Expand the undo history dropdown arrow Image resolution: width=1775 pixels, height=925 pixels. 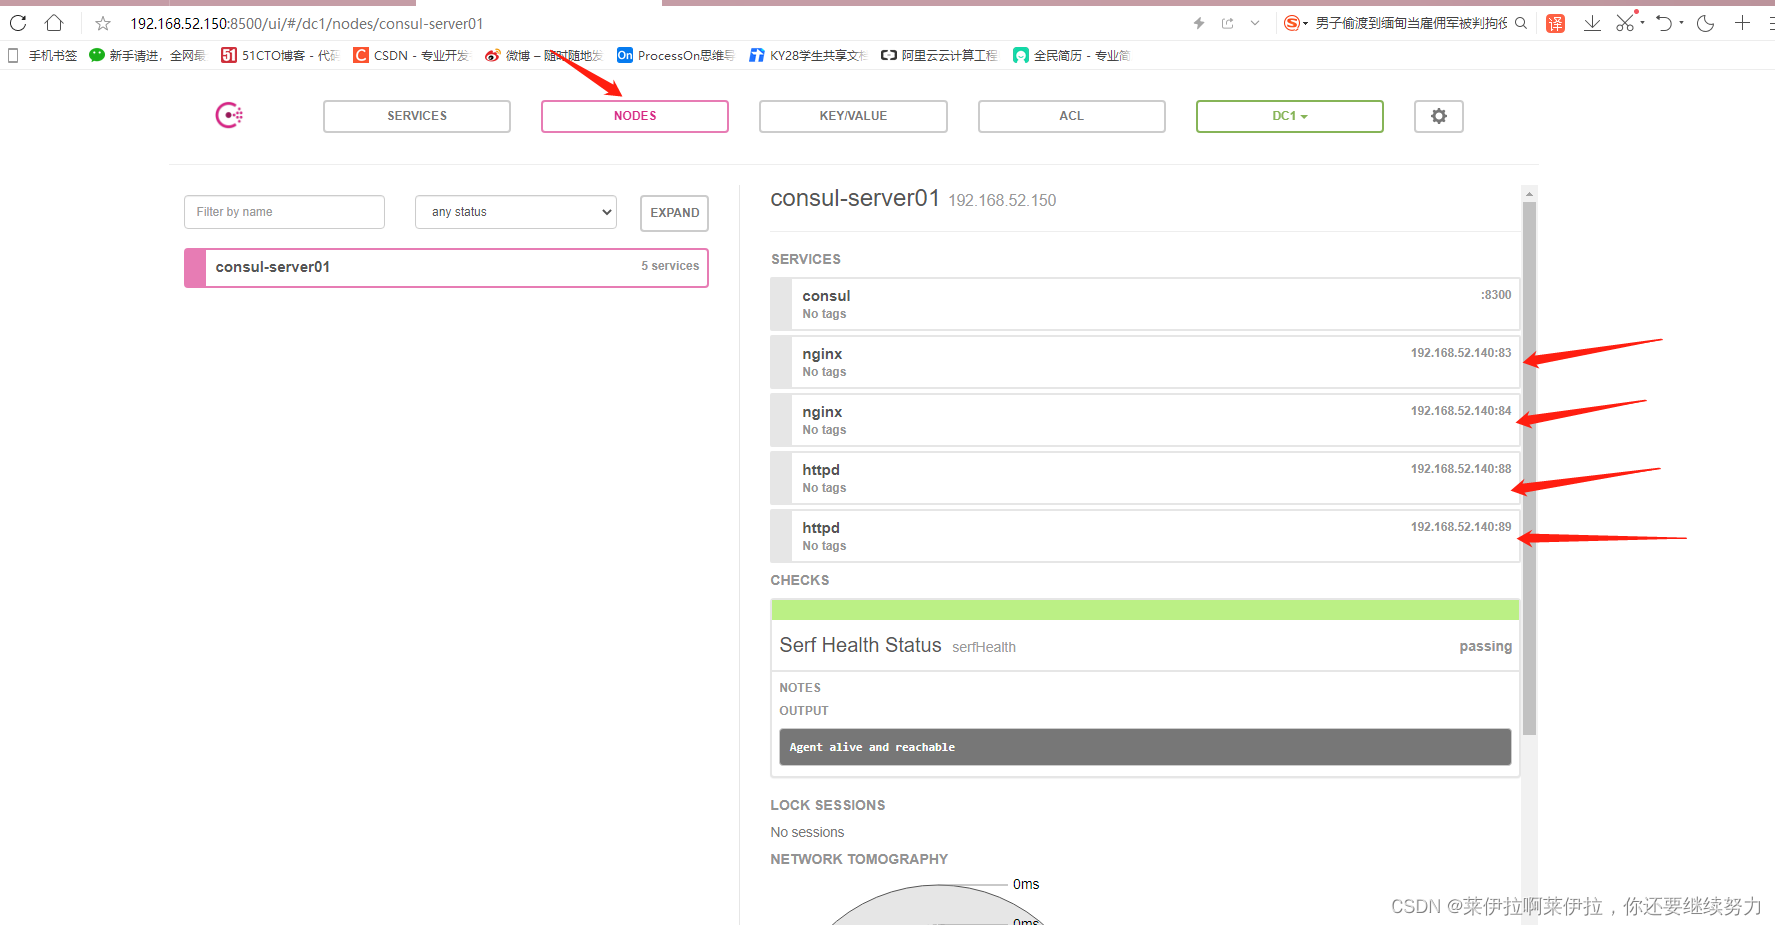(1681, 23)
